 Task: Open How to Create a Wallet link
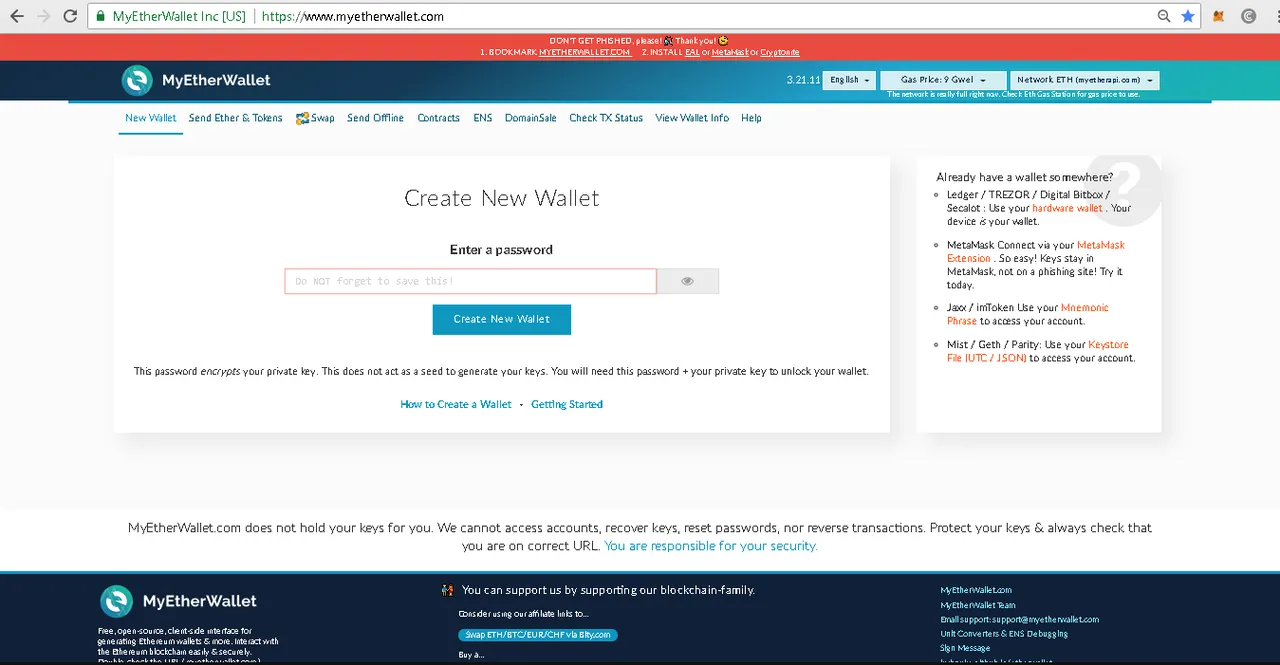click(456, 404)
